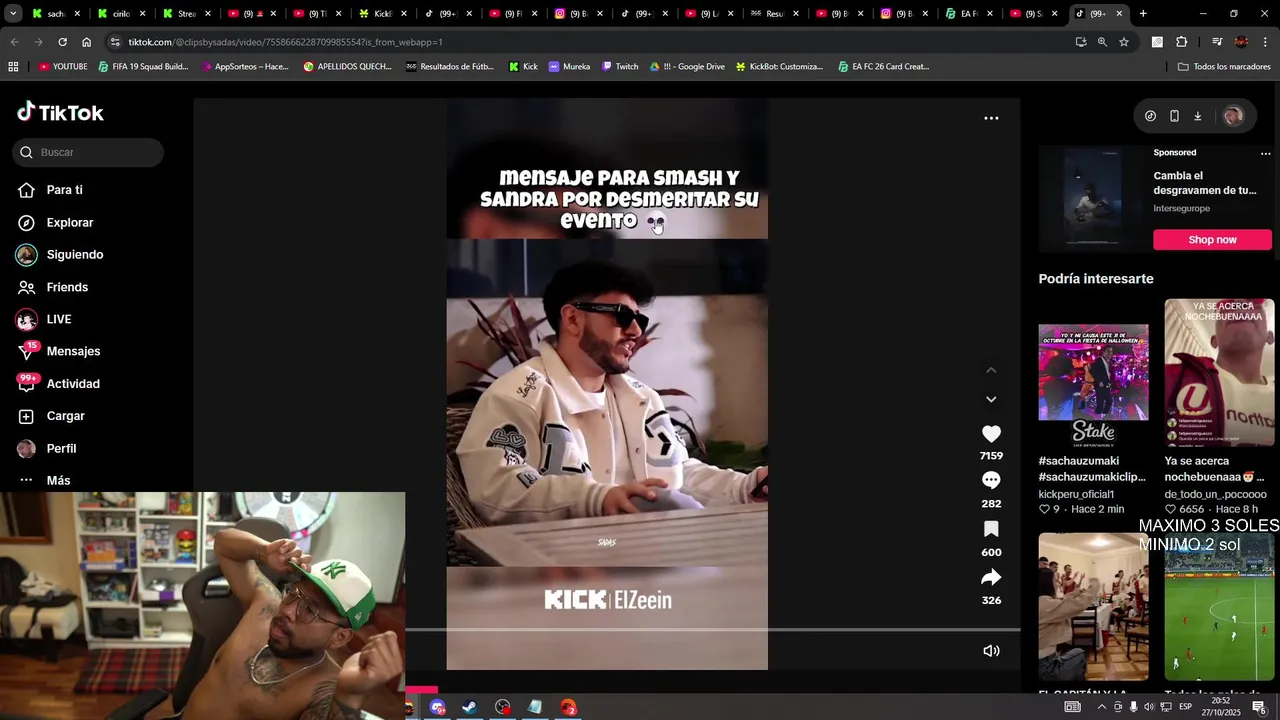
Task: Open the ESP language switcher
Action: (x=1185, y=707)
